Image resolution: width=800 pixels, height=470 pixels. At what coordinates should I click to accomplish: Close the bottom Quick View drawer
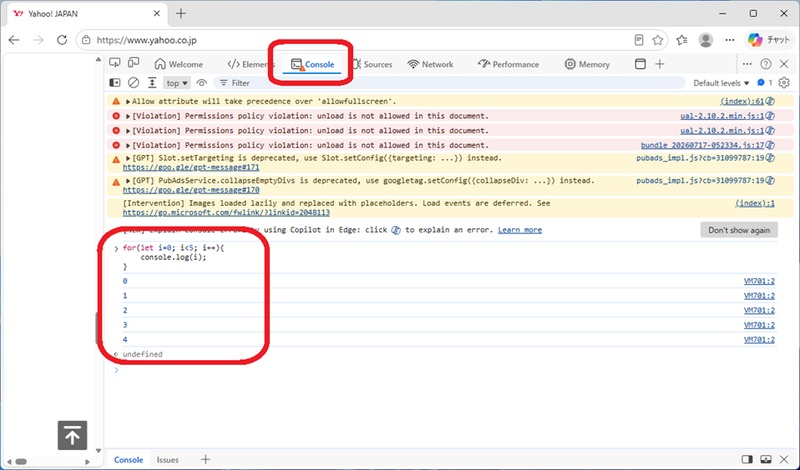[x=784, y=460]
